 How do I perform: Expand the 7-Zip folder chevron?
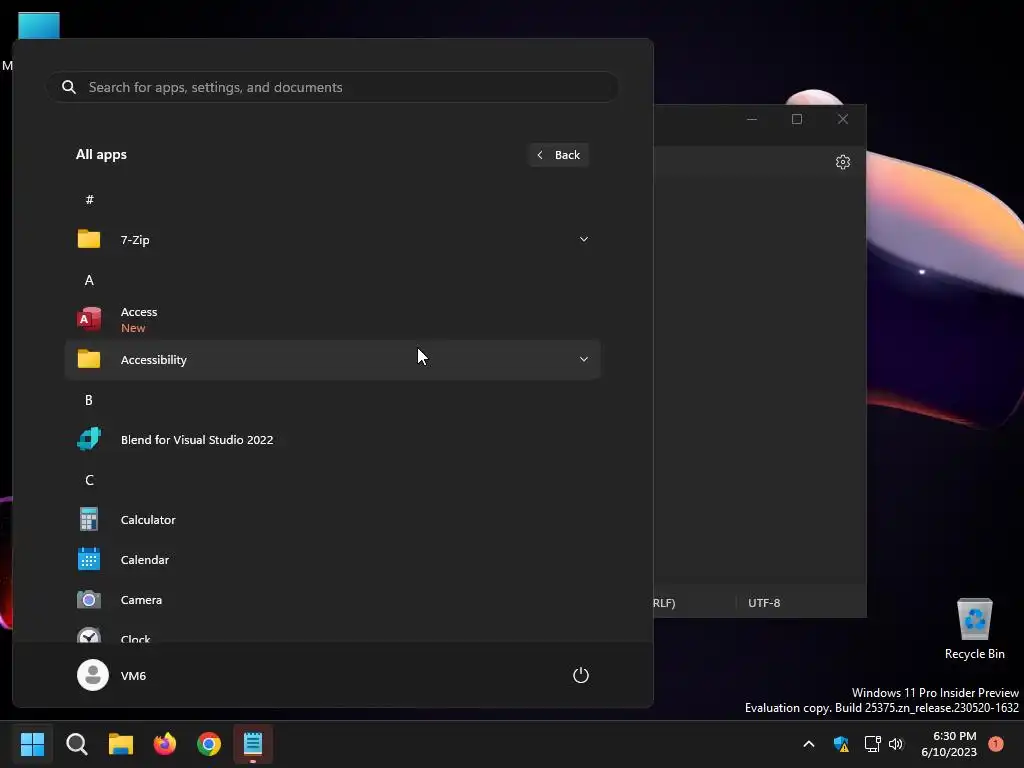(584, 239)
